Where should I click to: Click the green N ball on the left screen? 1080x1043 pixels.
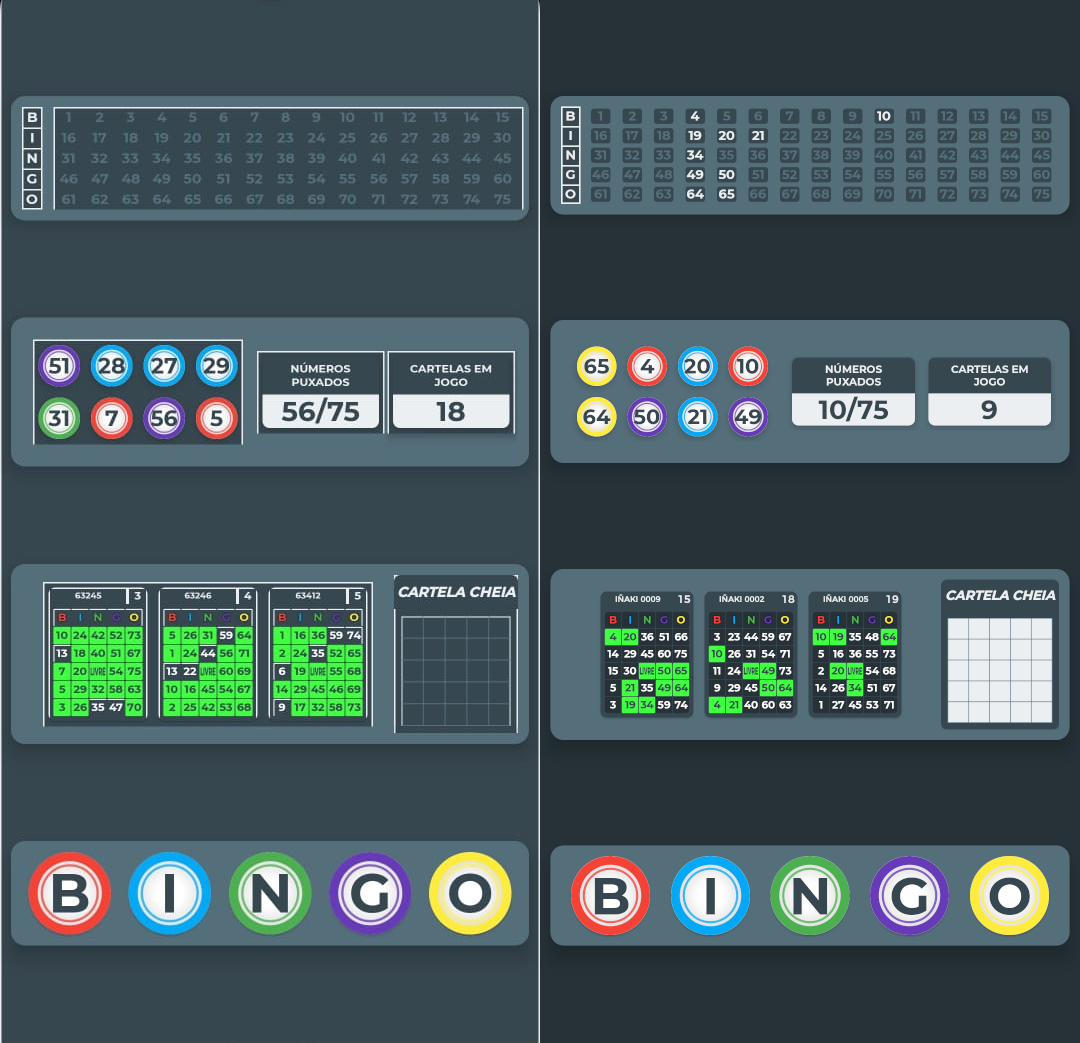point(270,894)
